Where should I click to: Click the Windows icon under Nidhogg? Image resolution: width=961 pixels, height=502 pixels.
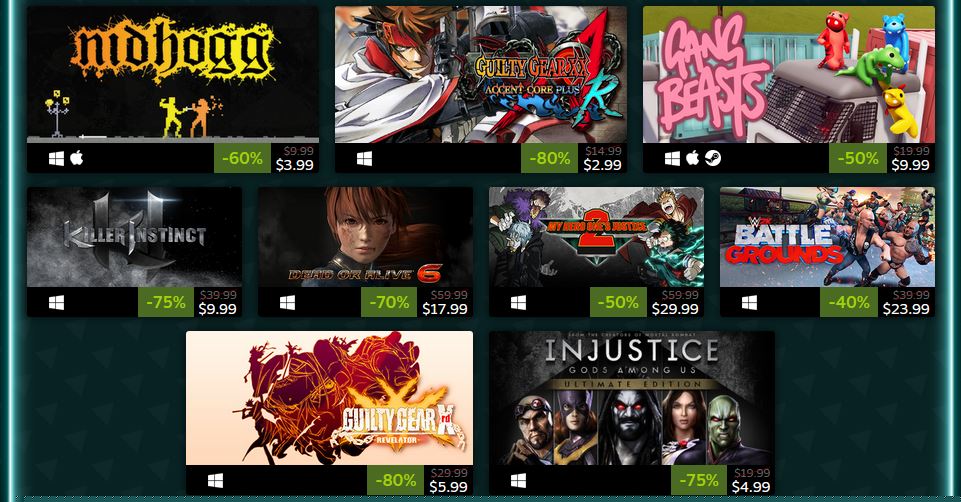click(x=56, y=159)
